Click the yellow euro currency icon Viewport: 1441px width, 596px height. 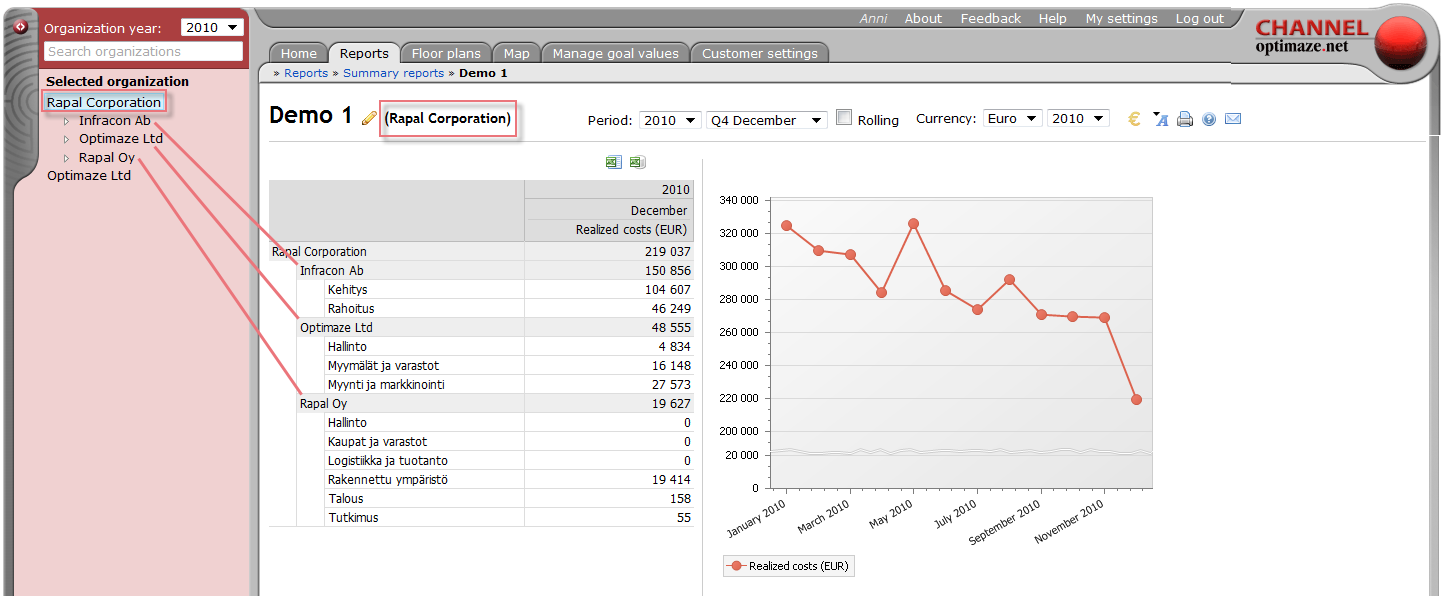click(x=1134, y=119)
